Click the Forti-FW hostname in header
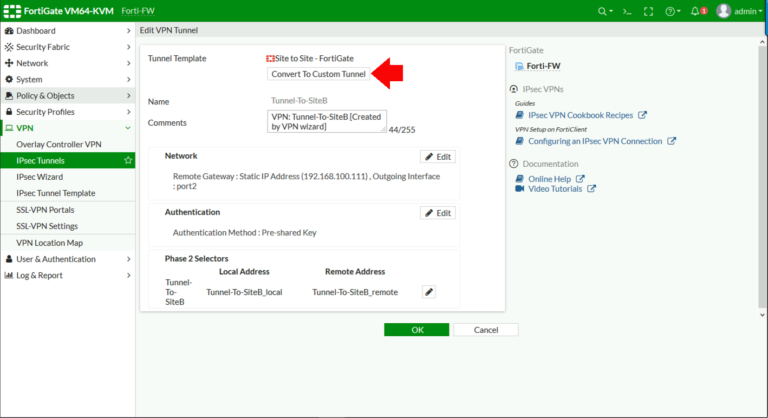 coord(138,11)
